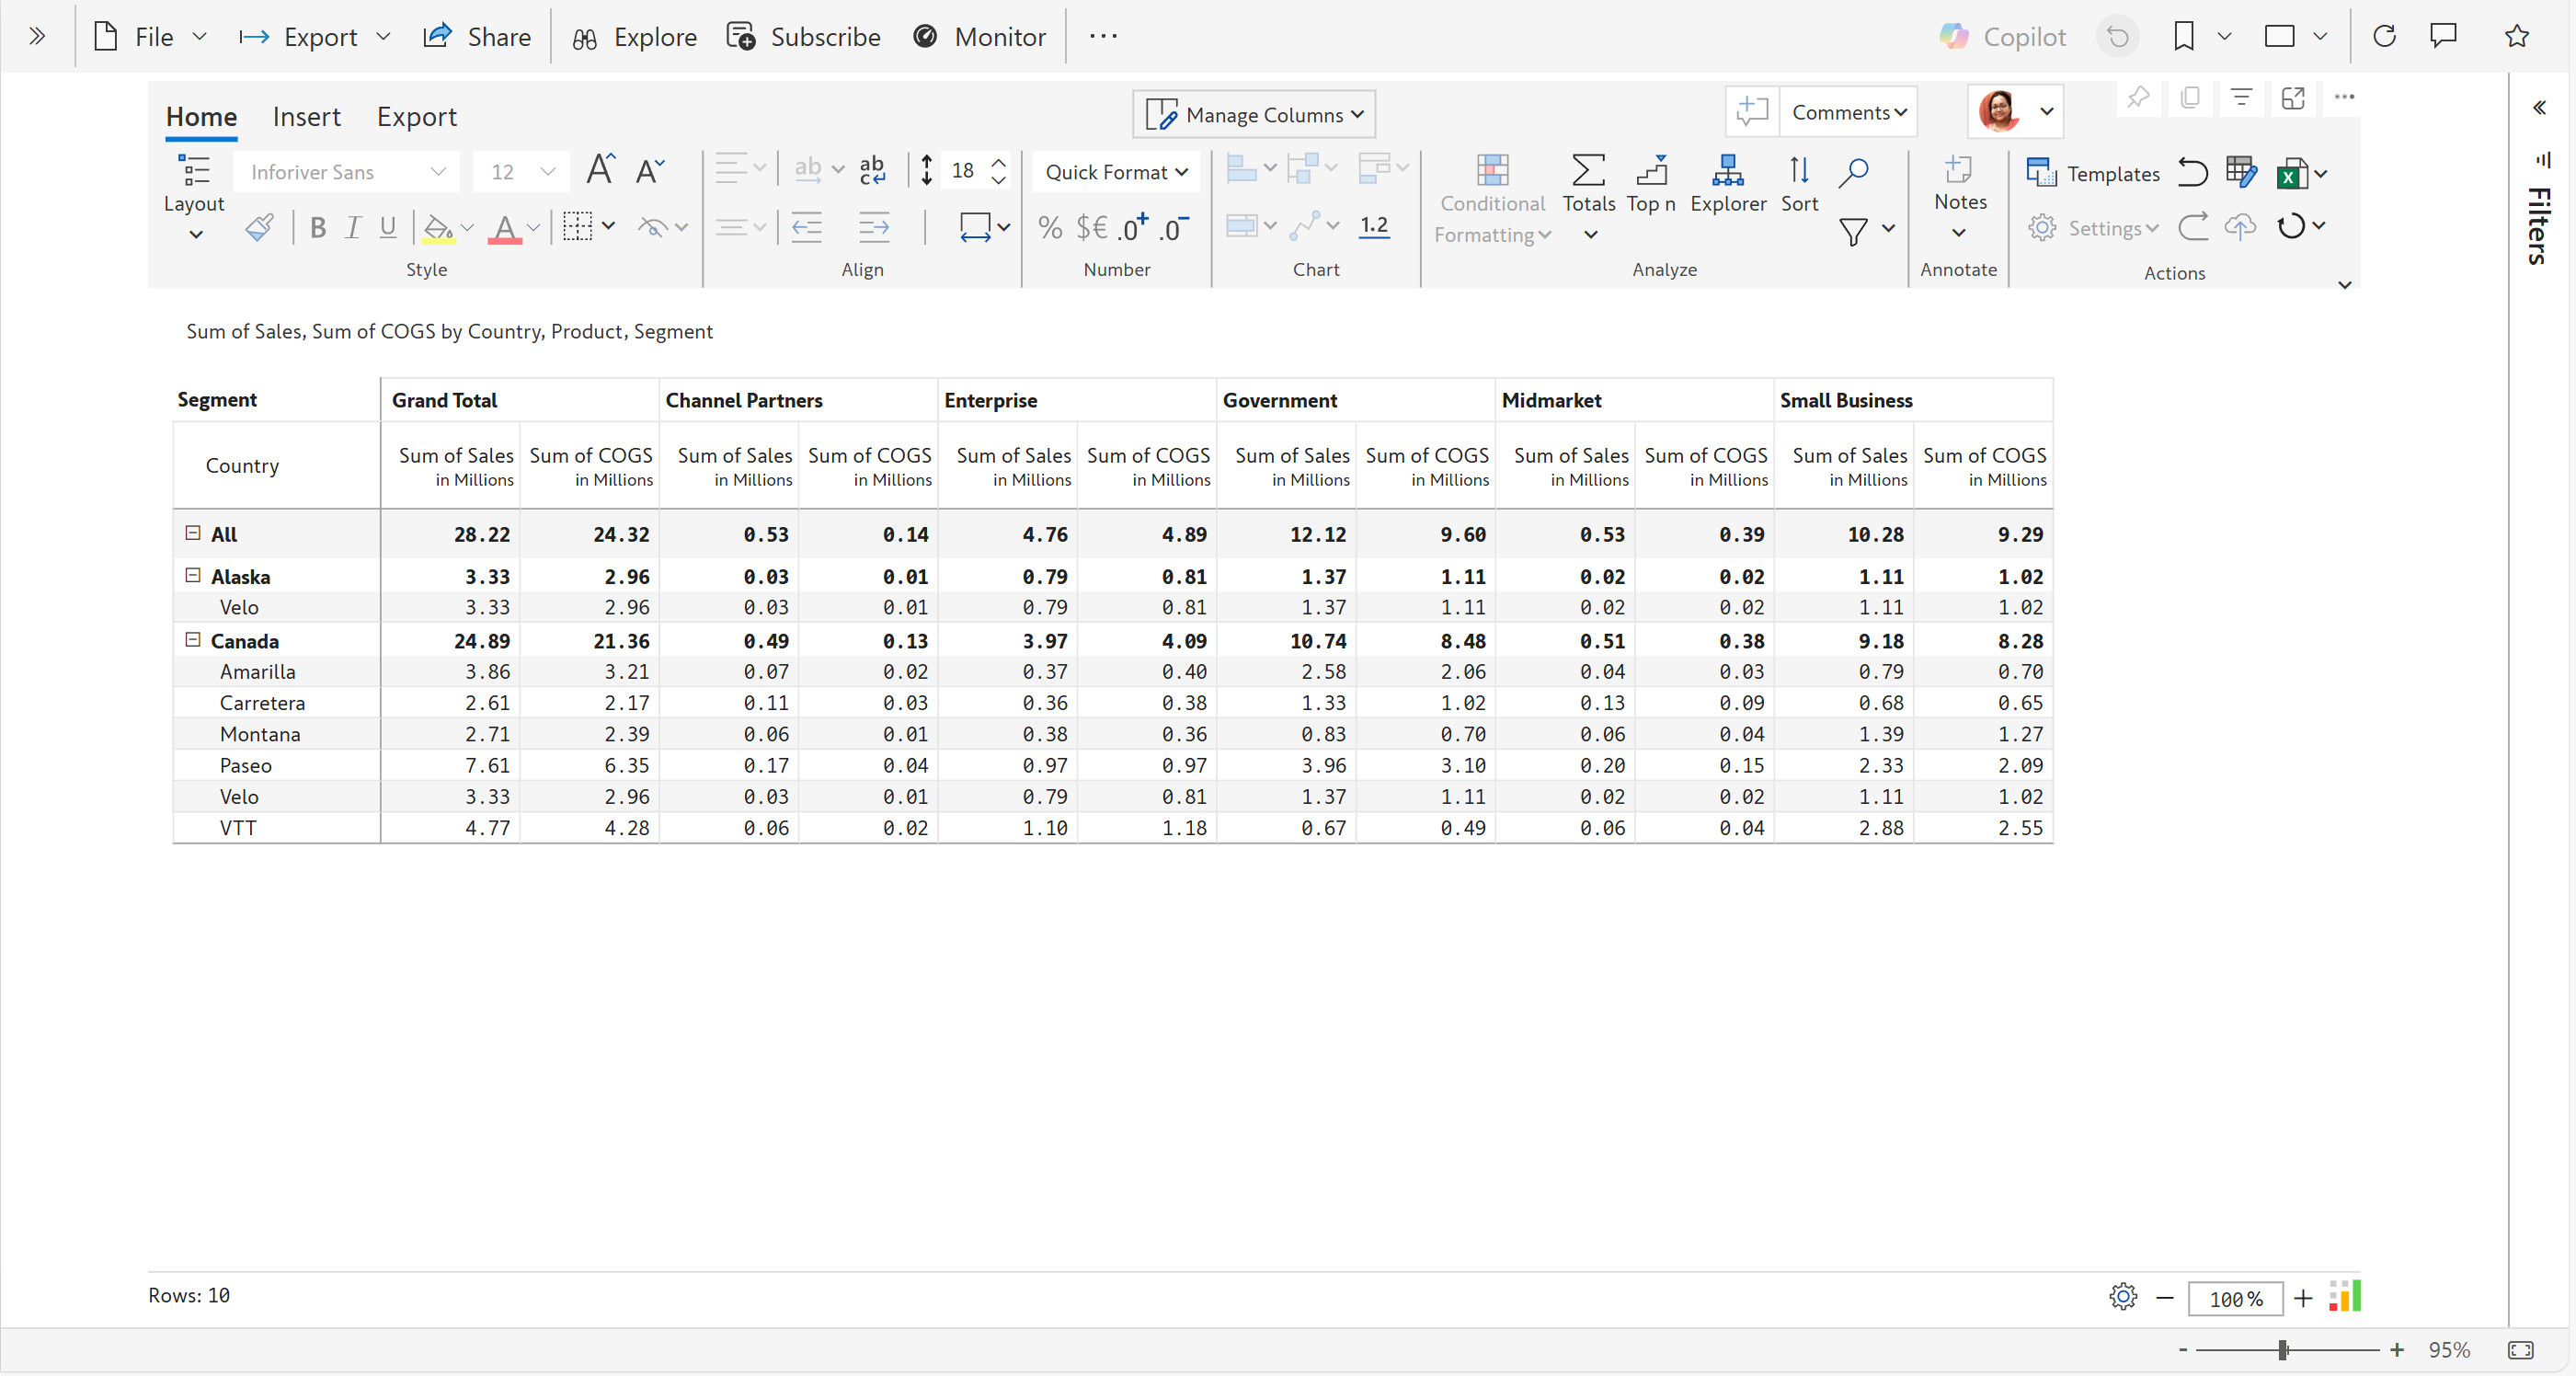Switch to the Insert tab
This screenshot has width=2576, height=1376.
pyautogui.click(x=306, y=117)
